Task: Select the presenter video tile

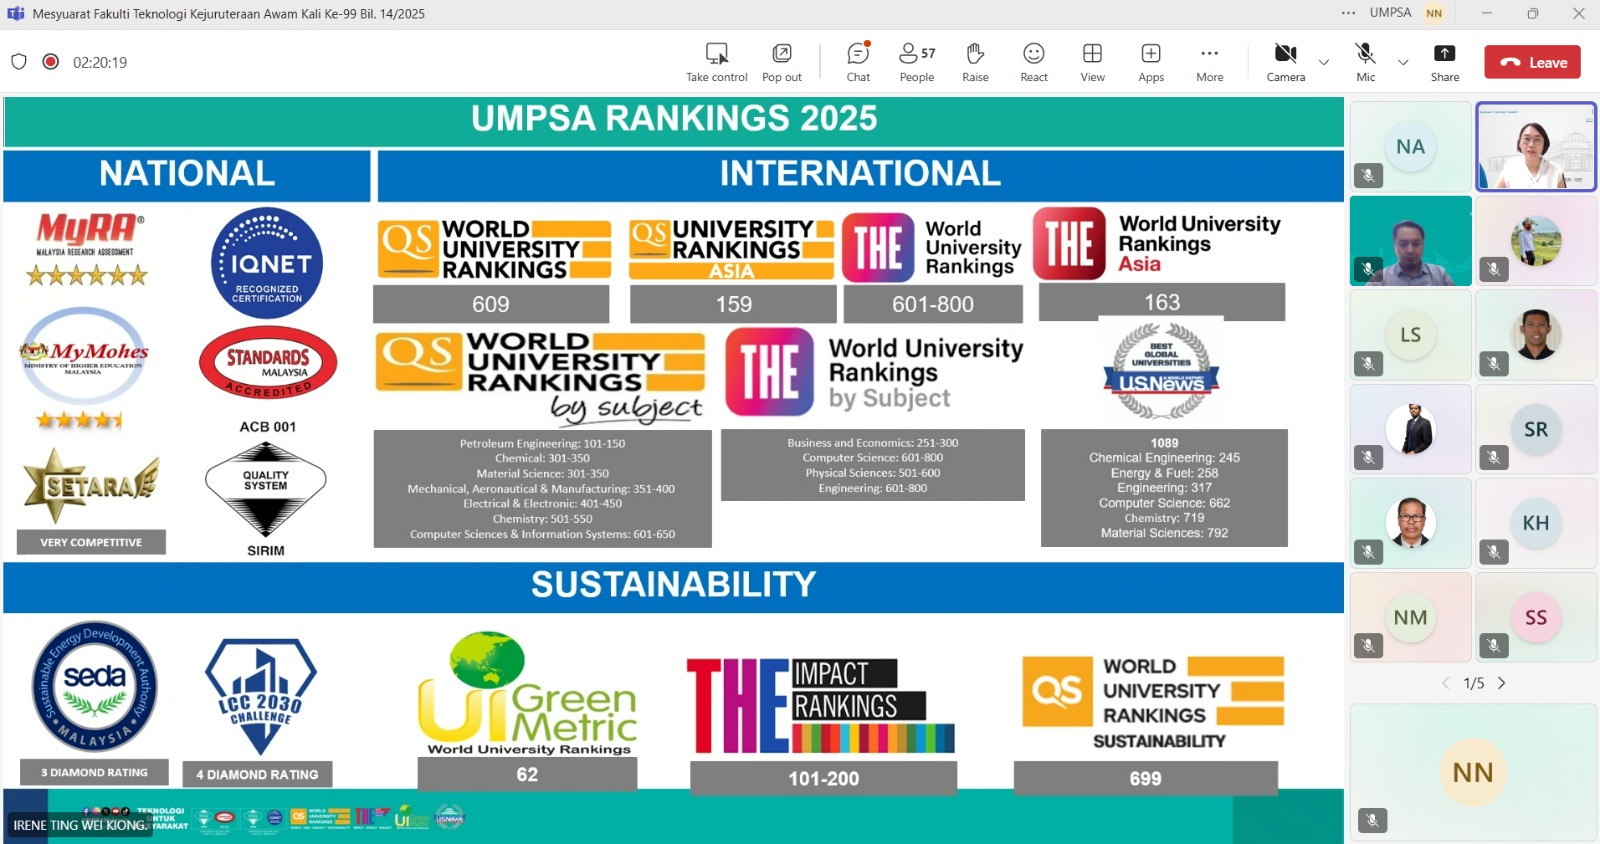Action: click(1535, 147)
